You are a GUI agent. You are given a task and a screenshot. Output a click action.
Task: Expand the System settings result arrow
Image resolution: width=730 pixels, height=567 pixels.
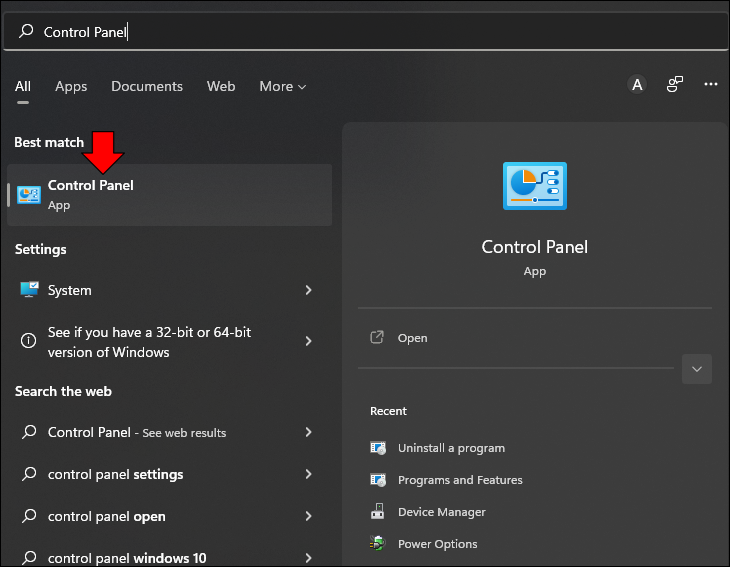308,290
